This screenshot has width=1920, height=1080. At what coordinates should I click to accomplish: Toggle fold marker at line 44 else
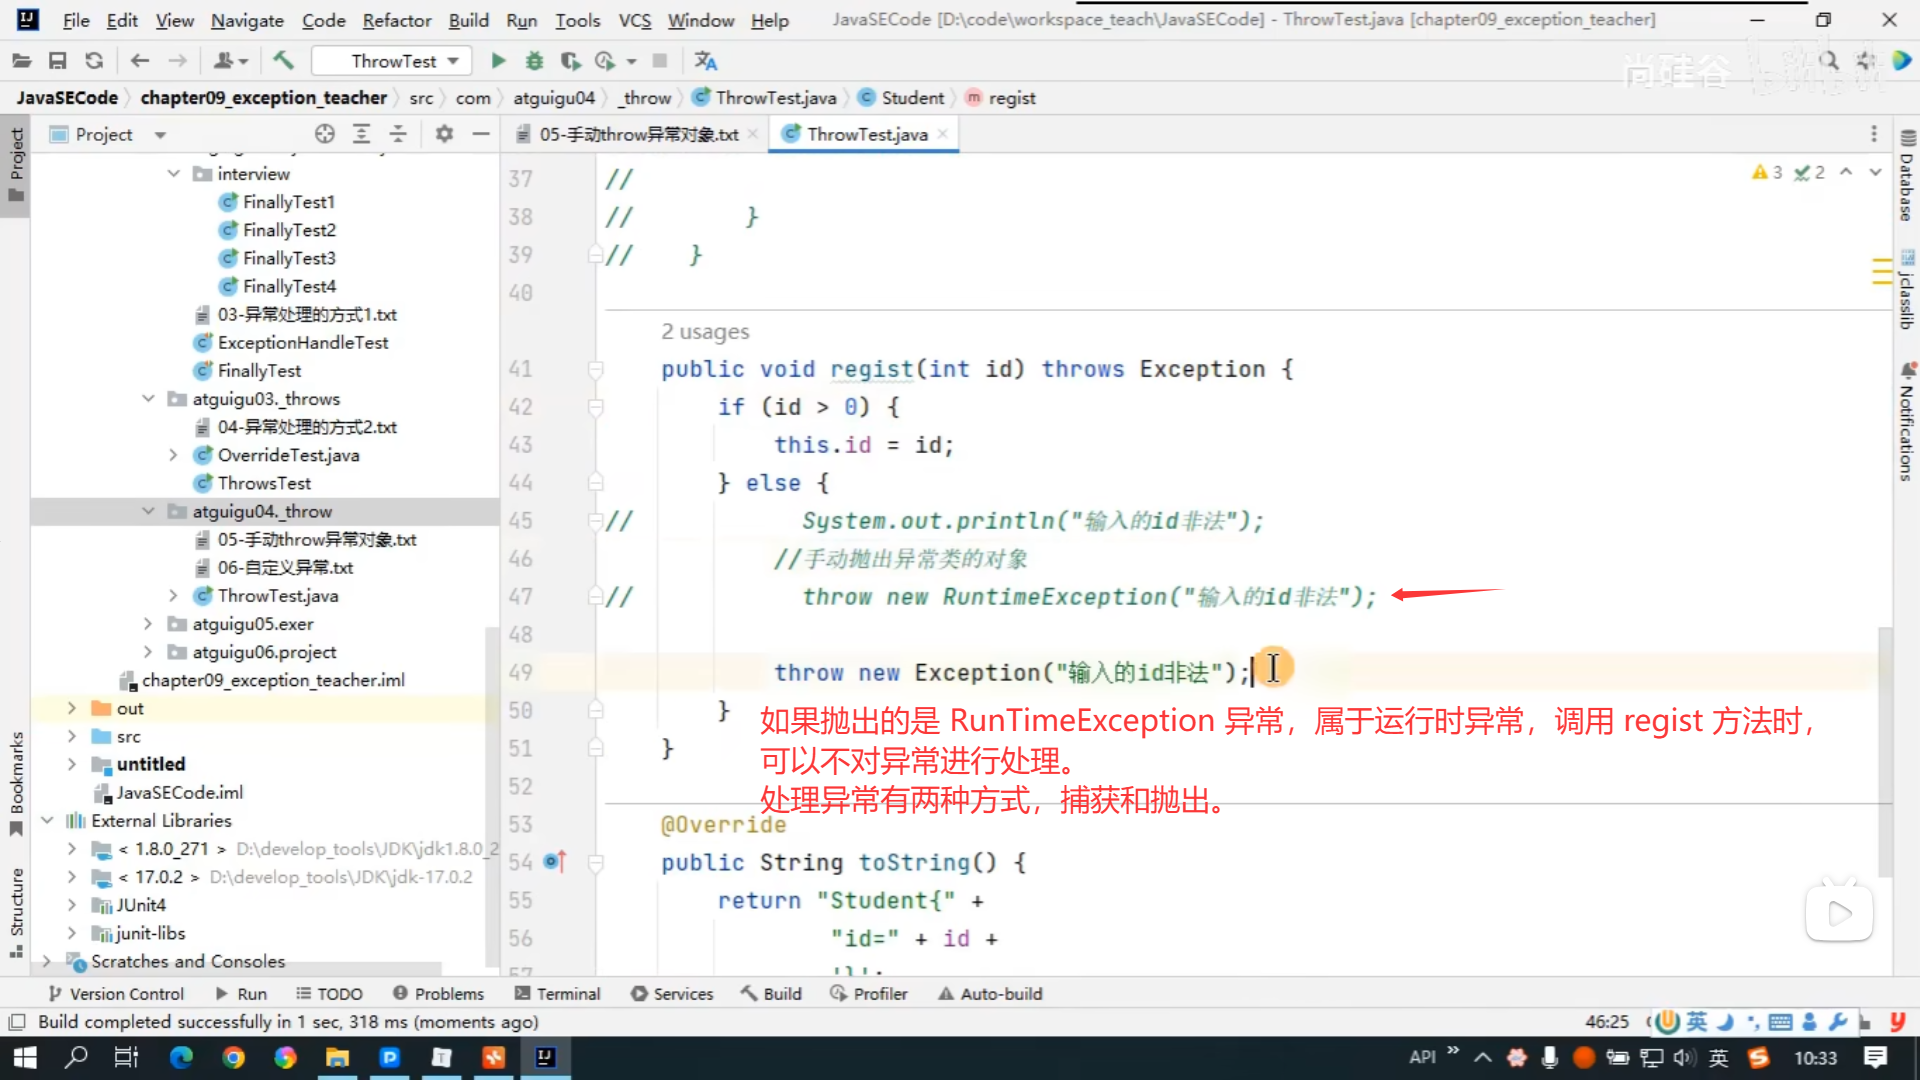(x=596, y=483)
